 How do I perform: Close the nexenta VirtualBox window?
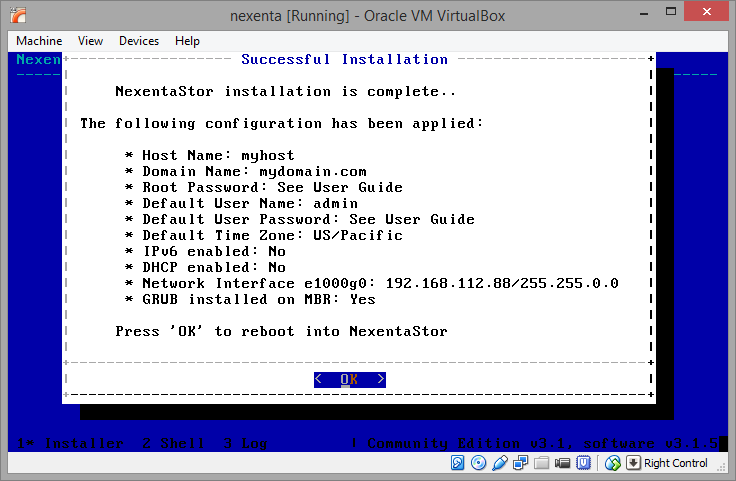(706, 12)
